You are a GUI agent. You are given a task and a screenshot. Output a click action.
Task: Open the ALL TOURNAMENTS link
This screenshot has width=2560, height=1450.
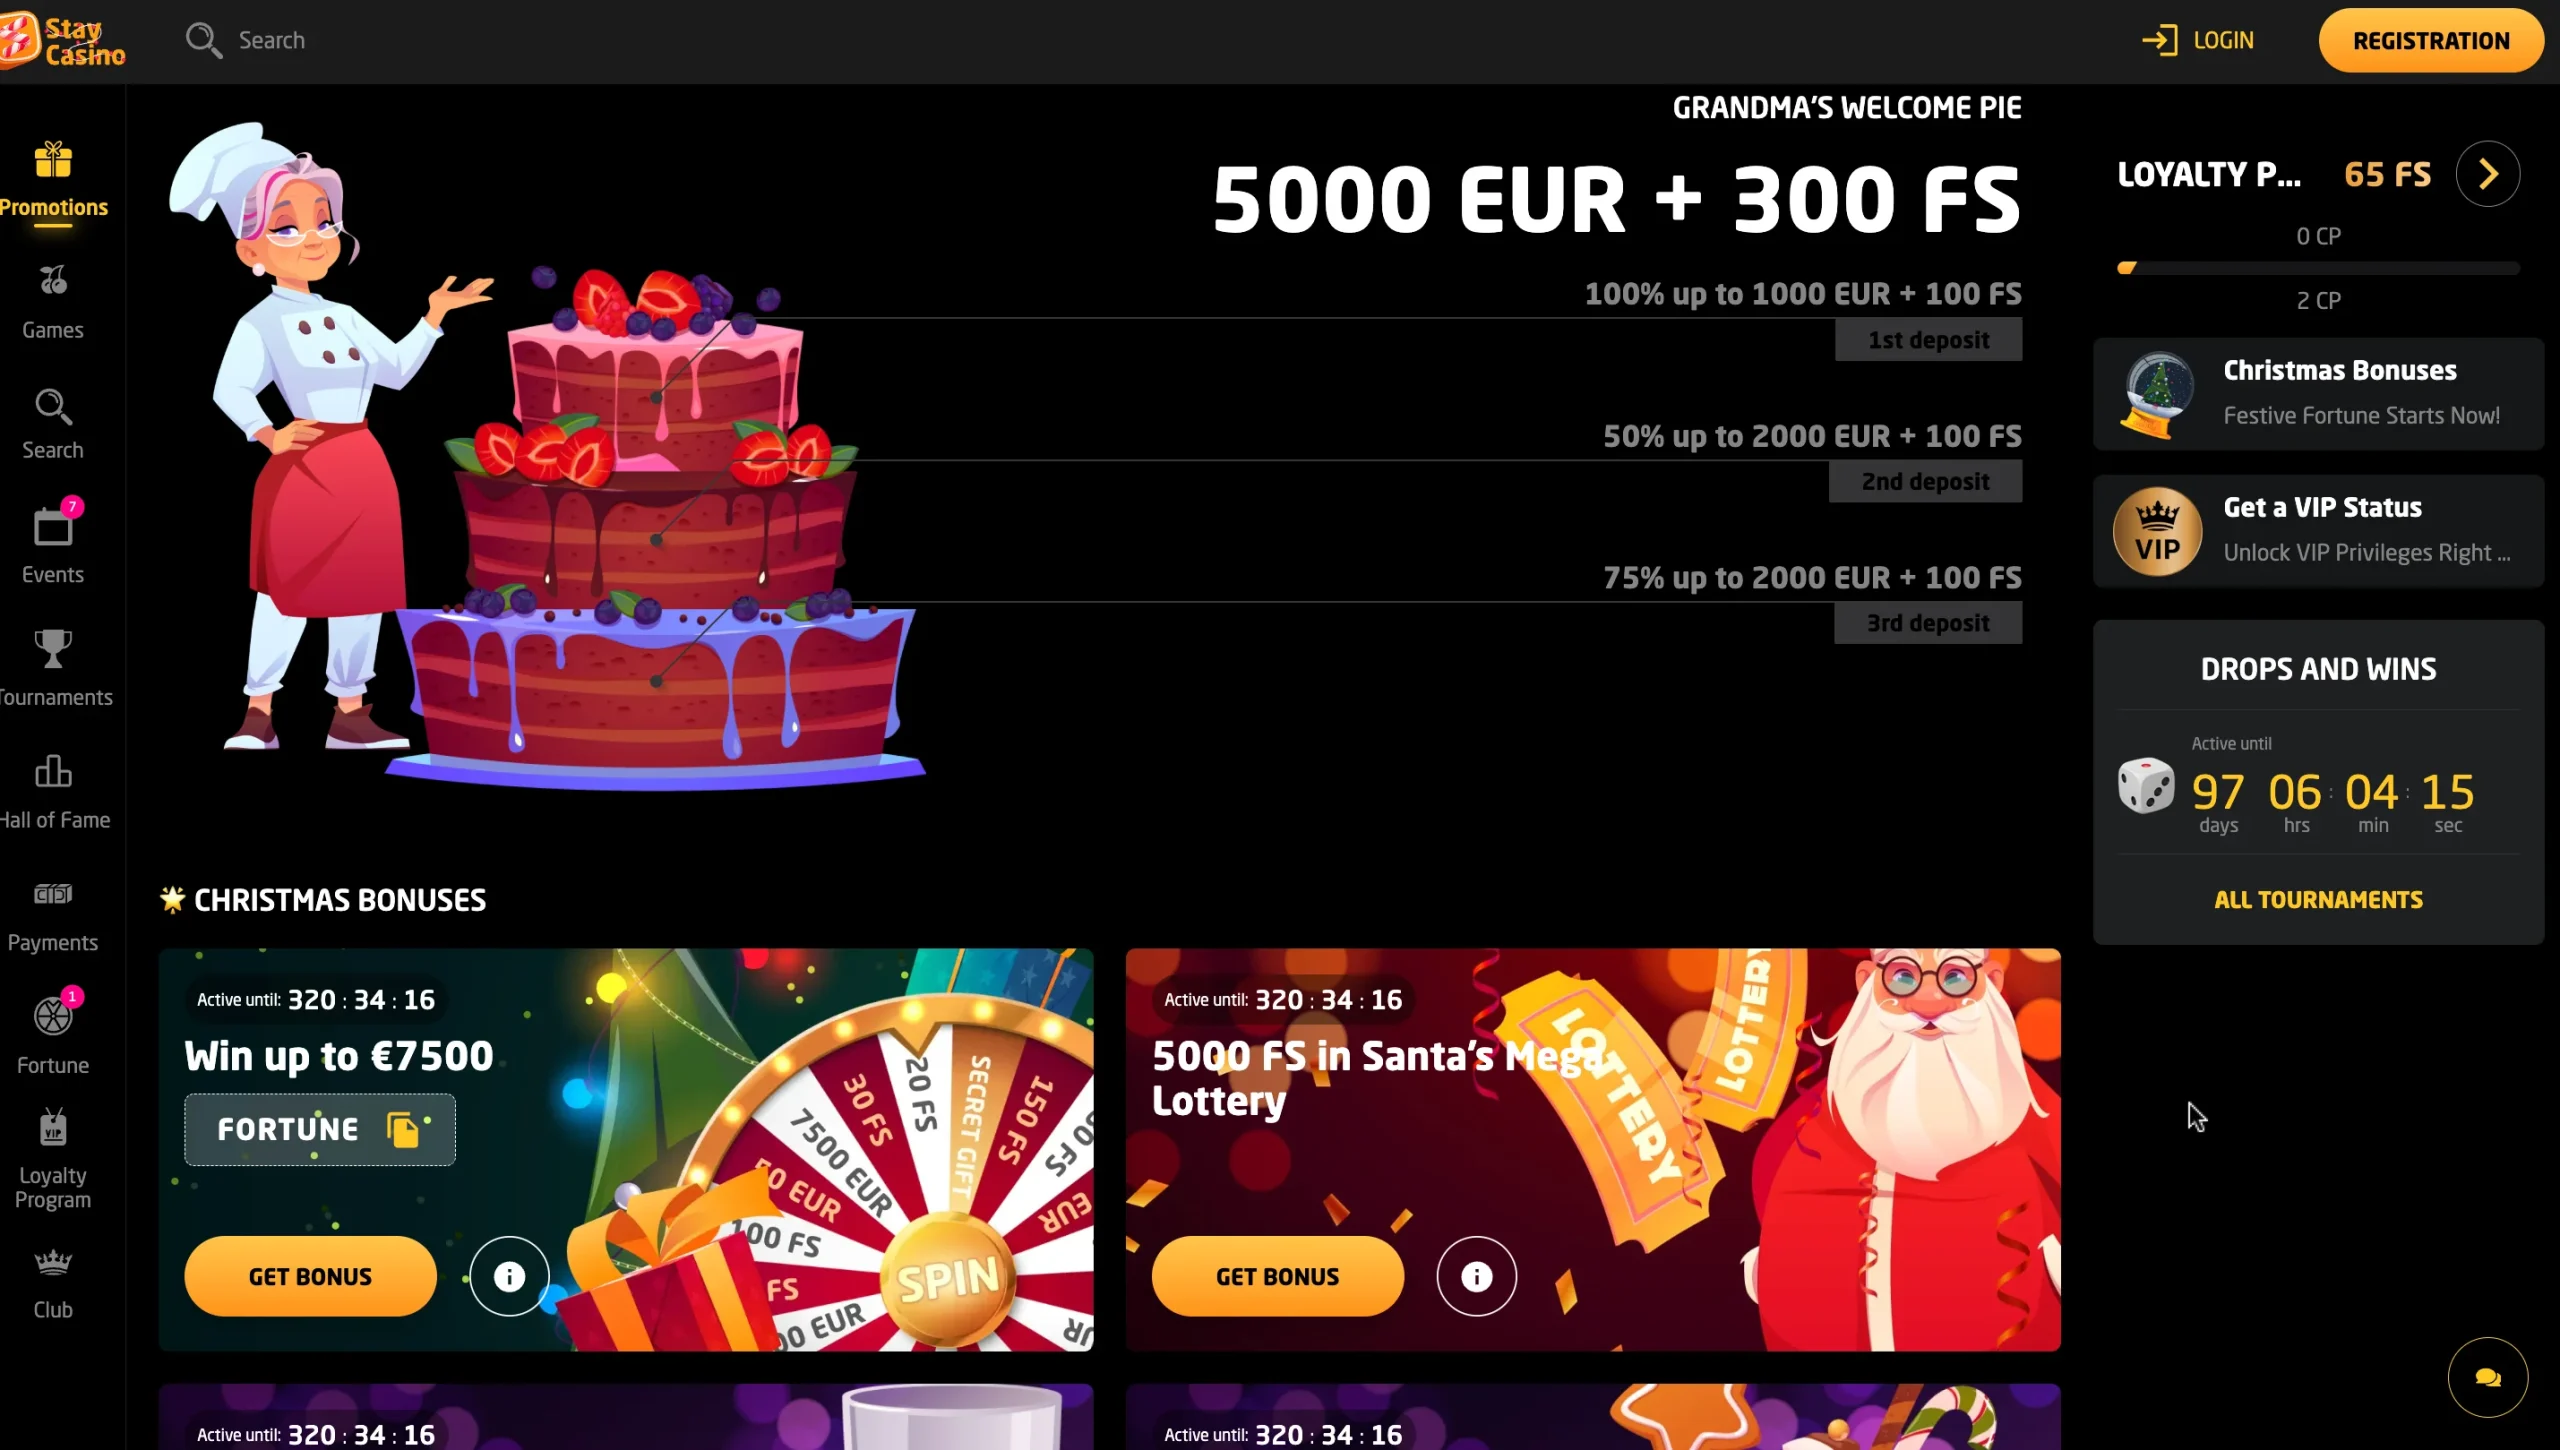[2318, 899]
